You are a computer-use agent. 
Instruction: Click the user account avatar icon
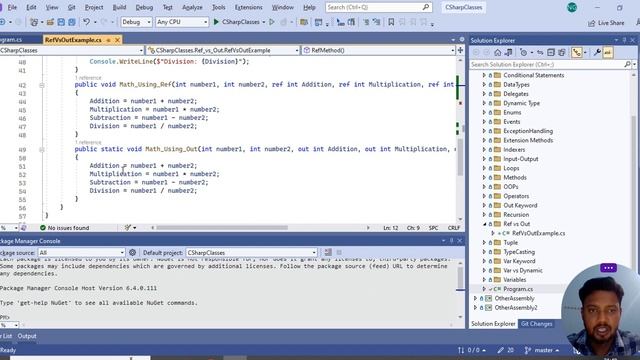pos(572,7)
